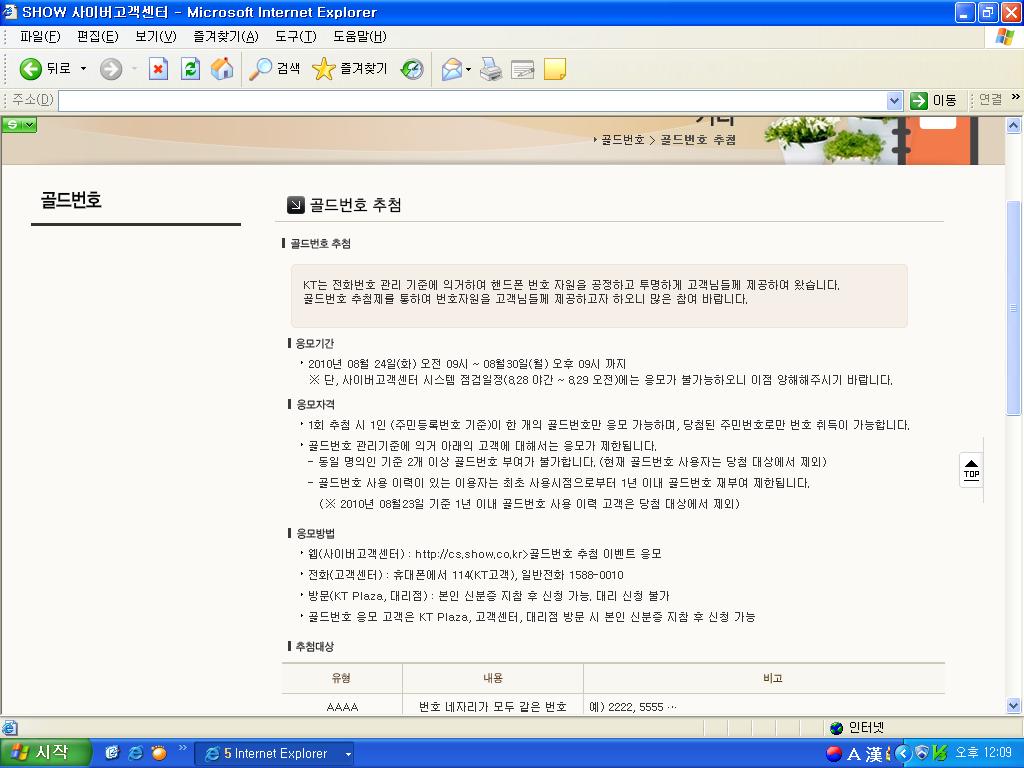Click the vertical scrollbar up arrow

click(x=1014, y=125)
